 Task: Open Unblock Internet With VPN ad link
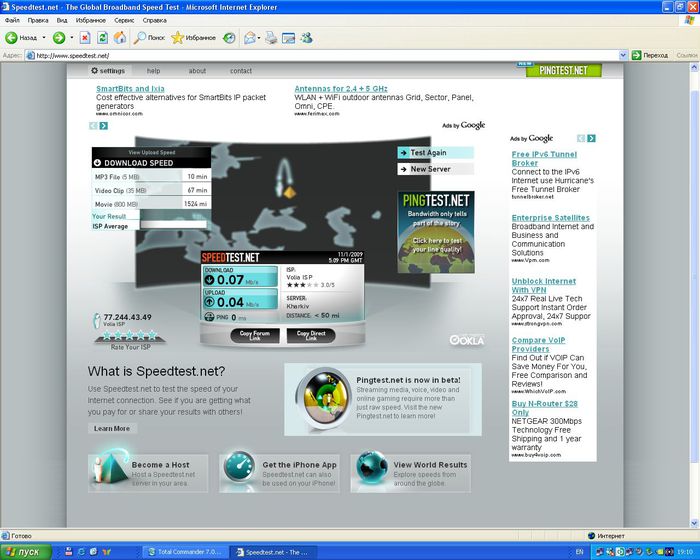pos(544,285)
